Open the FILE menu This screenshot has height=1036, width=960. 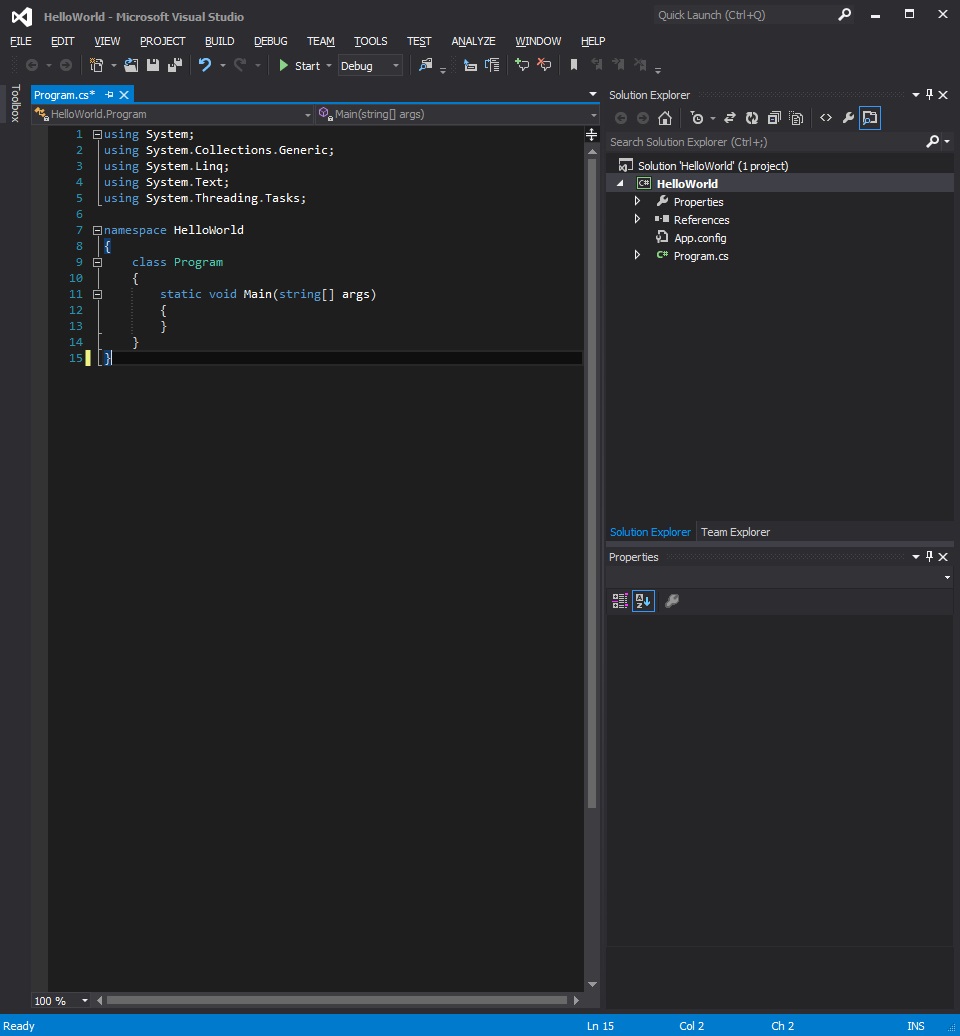point(20,41)
